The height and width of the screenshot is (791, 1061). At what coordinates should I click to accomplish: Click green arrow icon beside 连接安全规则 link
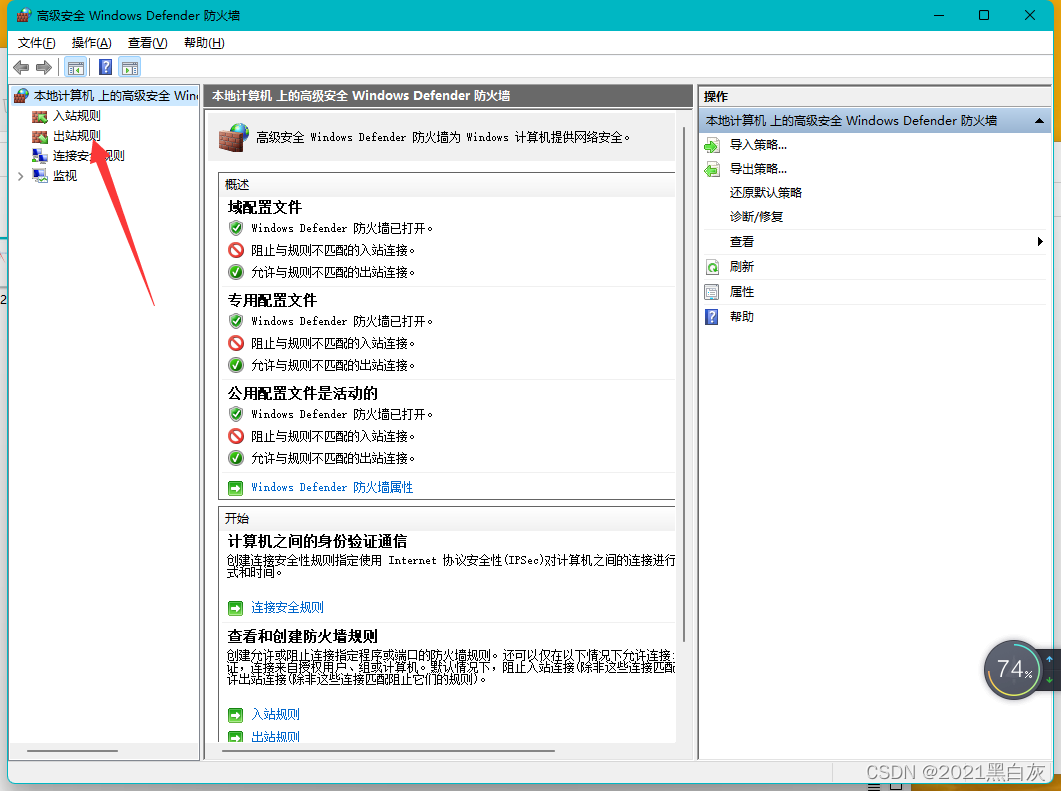235,608
